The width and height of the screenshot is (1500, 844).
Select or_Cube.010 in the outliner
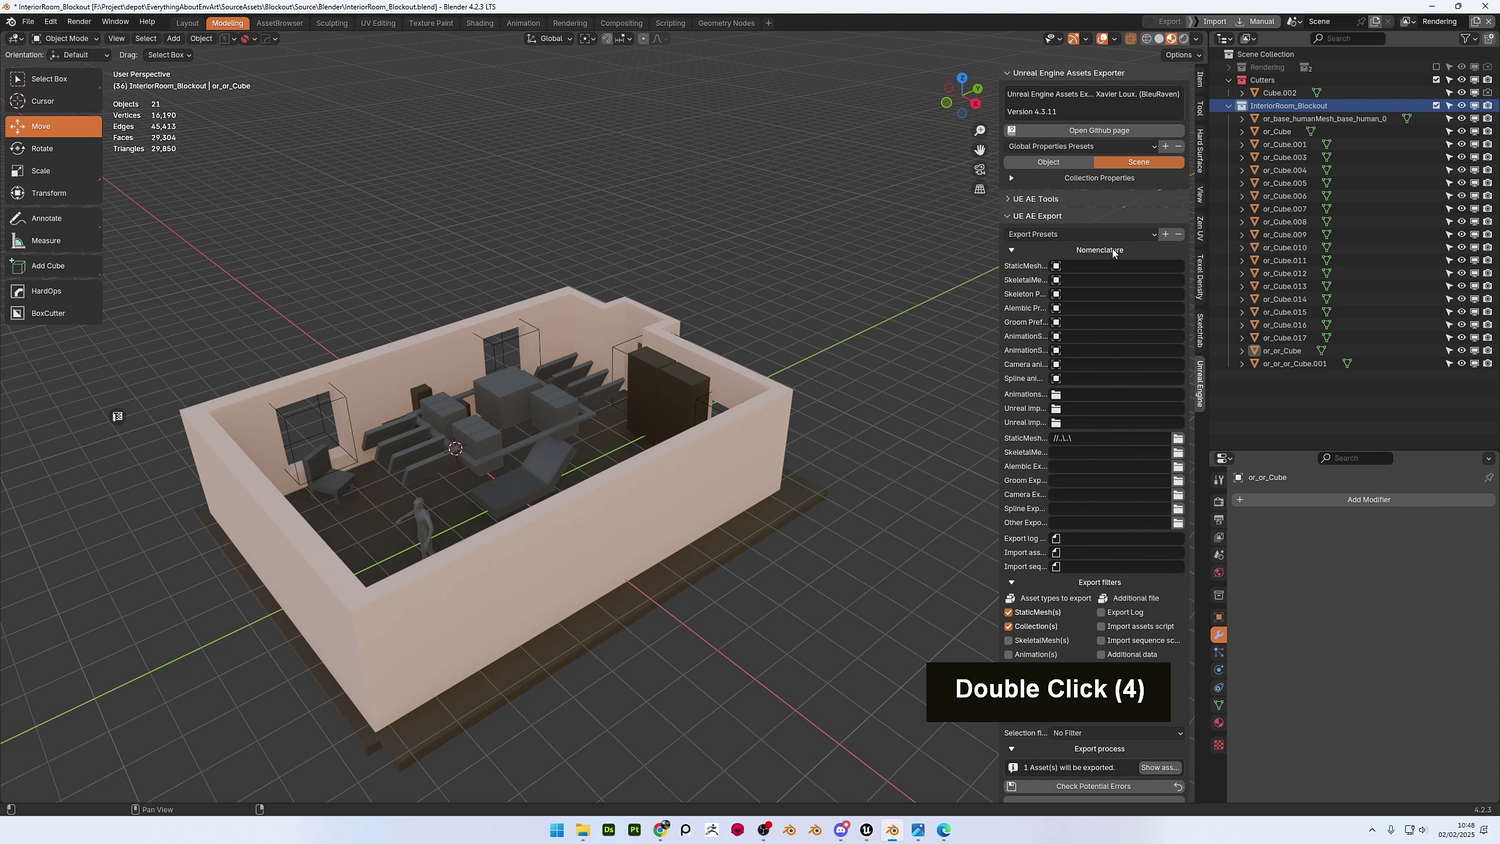click(x=1284, y=248)
